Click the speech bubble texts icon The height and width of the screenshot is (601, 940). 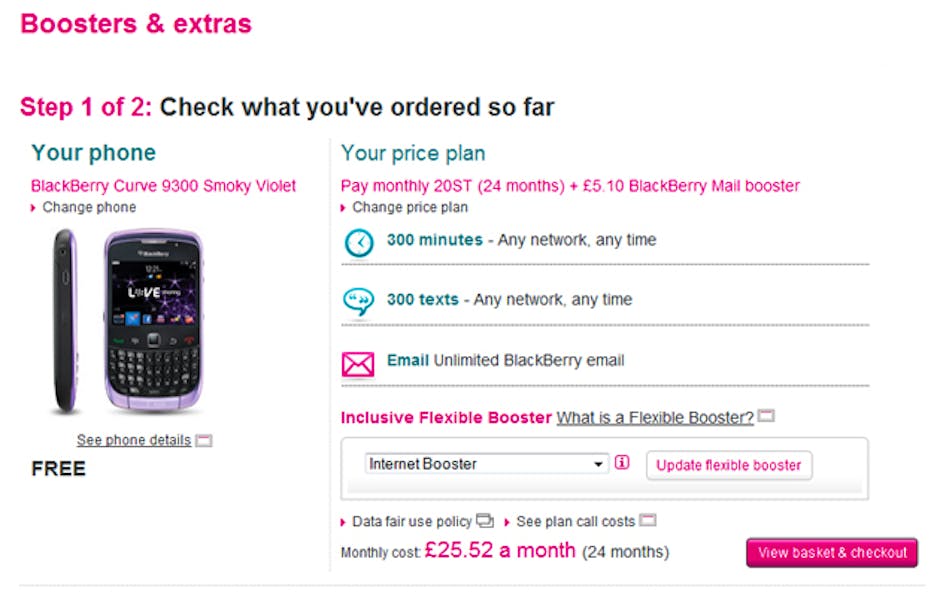click(x=358, y=301)
